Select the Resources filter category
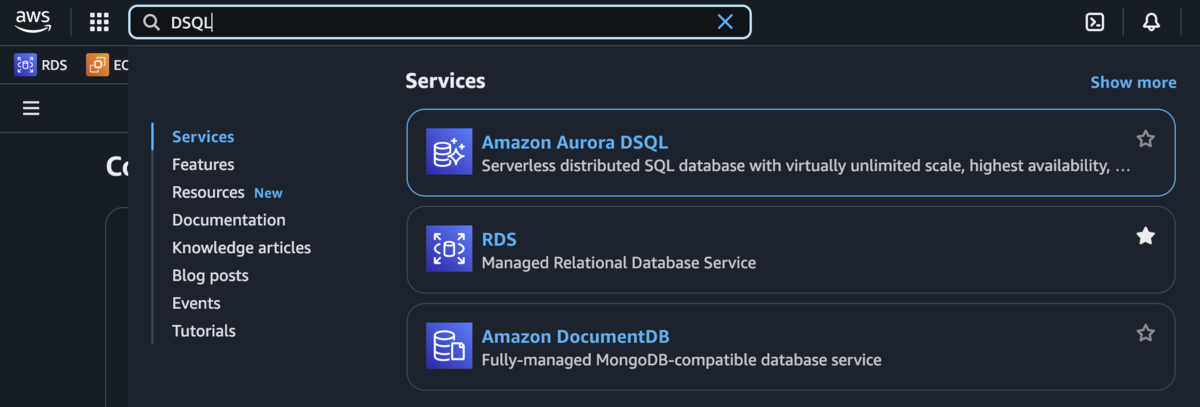 coord(208,192)
